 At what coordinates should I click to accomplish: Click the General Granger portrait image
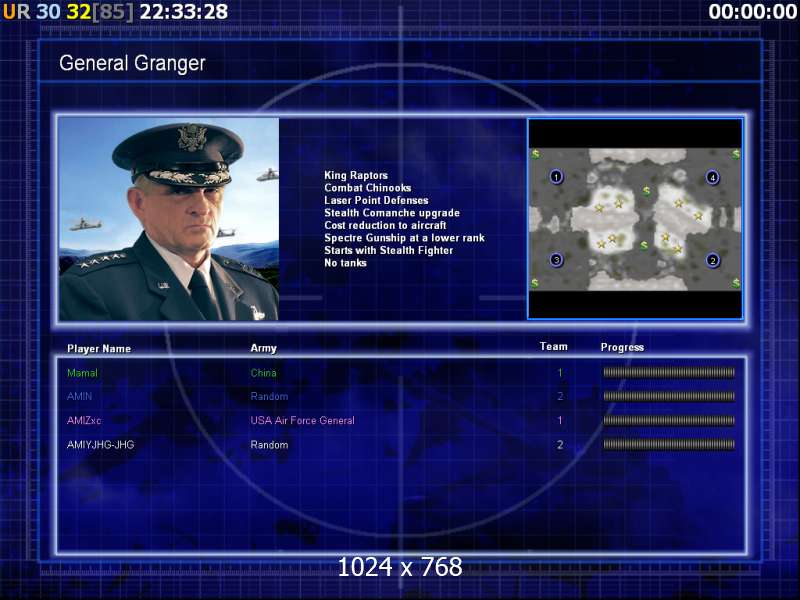[x=169, y=219]
